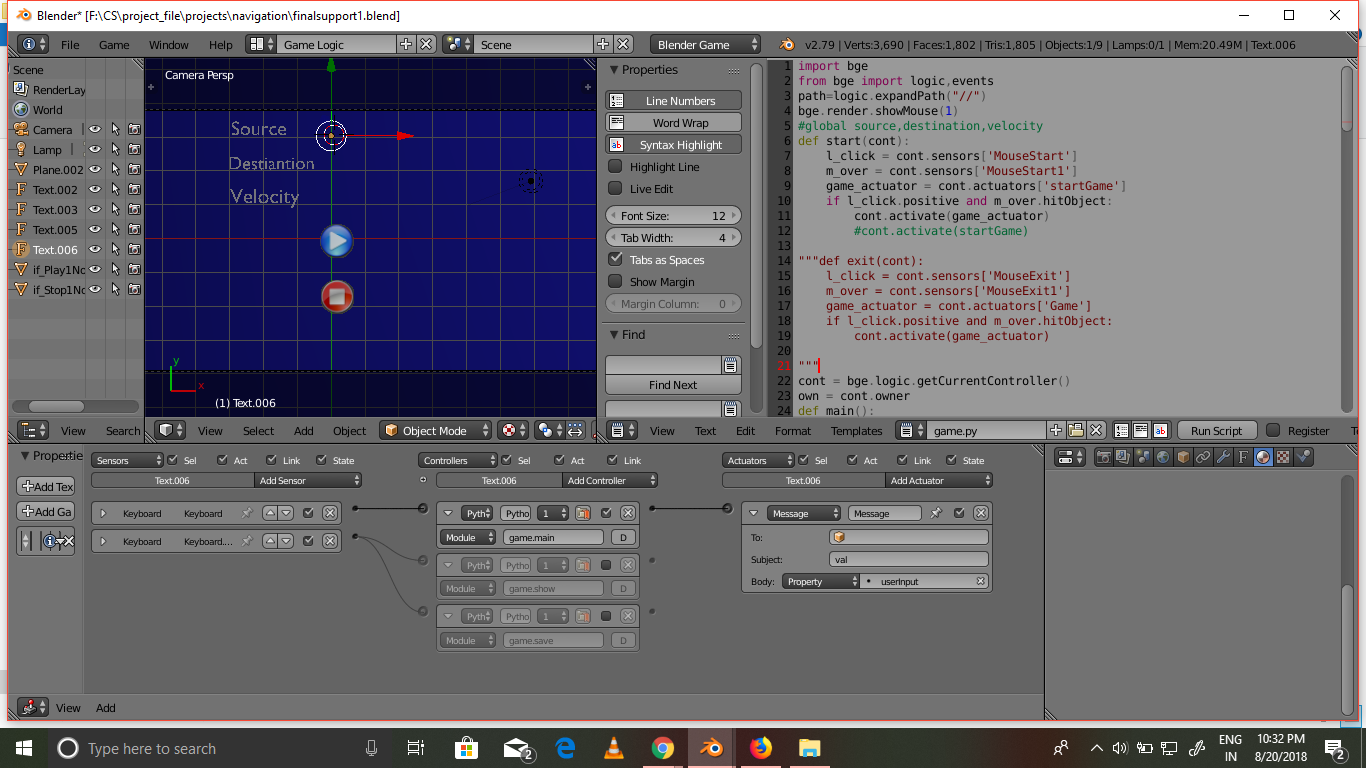The width and height of the screenshot is (1366, 768).
Task: Open the Physics properties tab
Action: point(1303,457)
